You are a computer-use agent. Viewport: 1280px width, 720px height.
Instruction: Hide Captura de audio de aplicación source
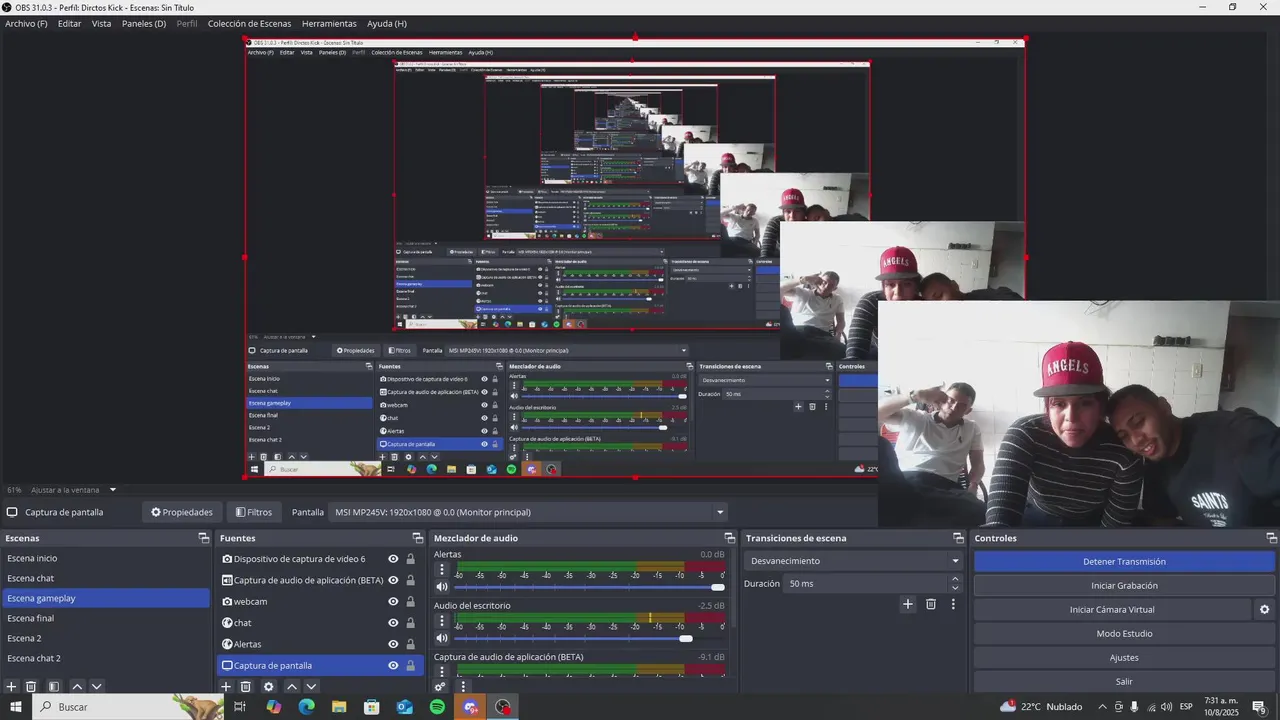click(x=393, y=580)
